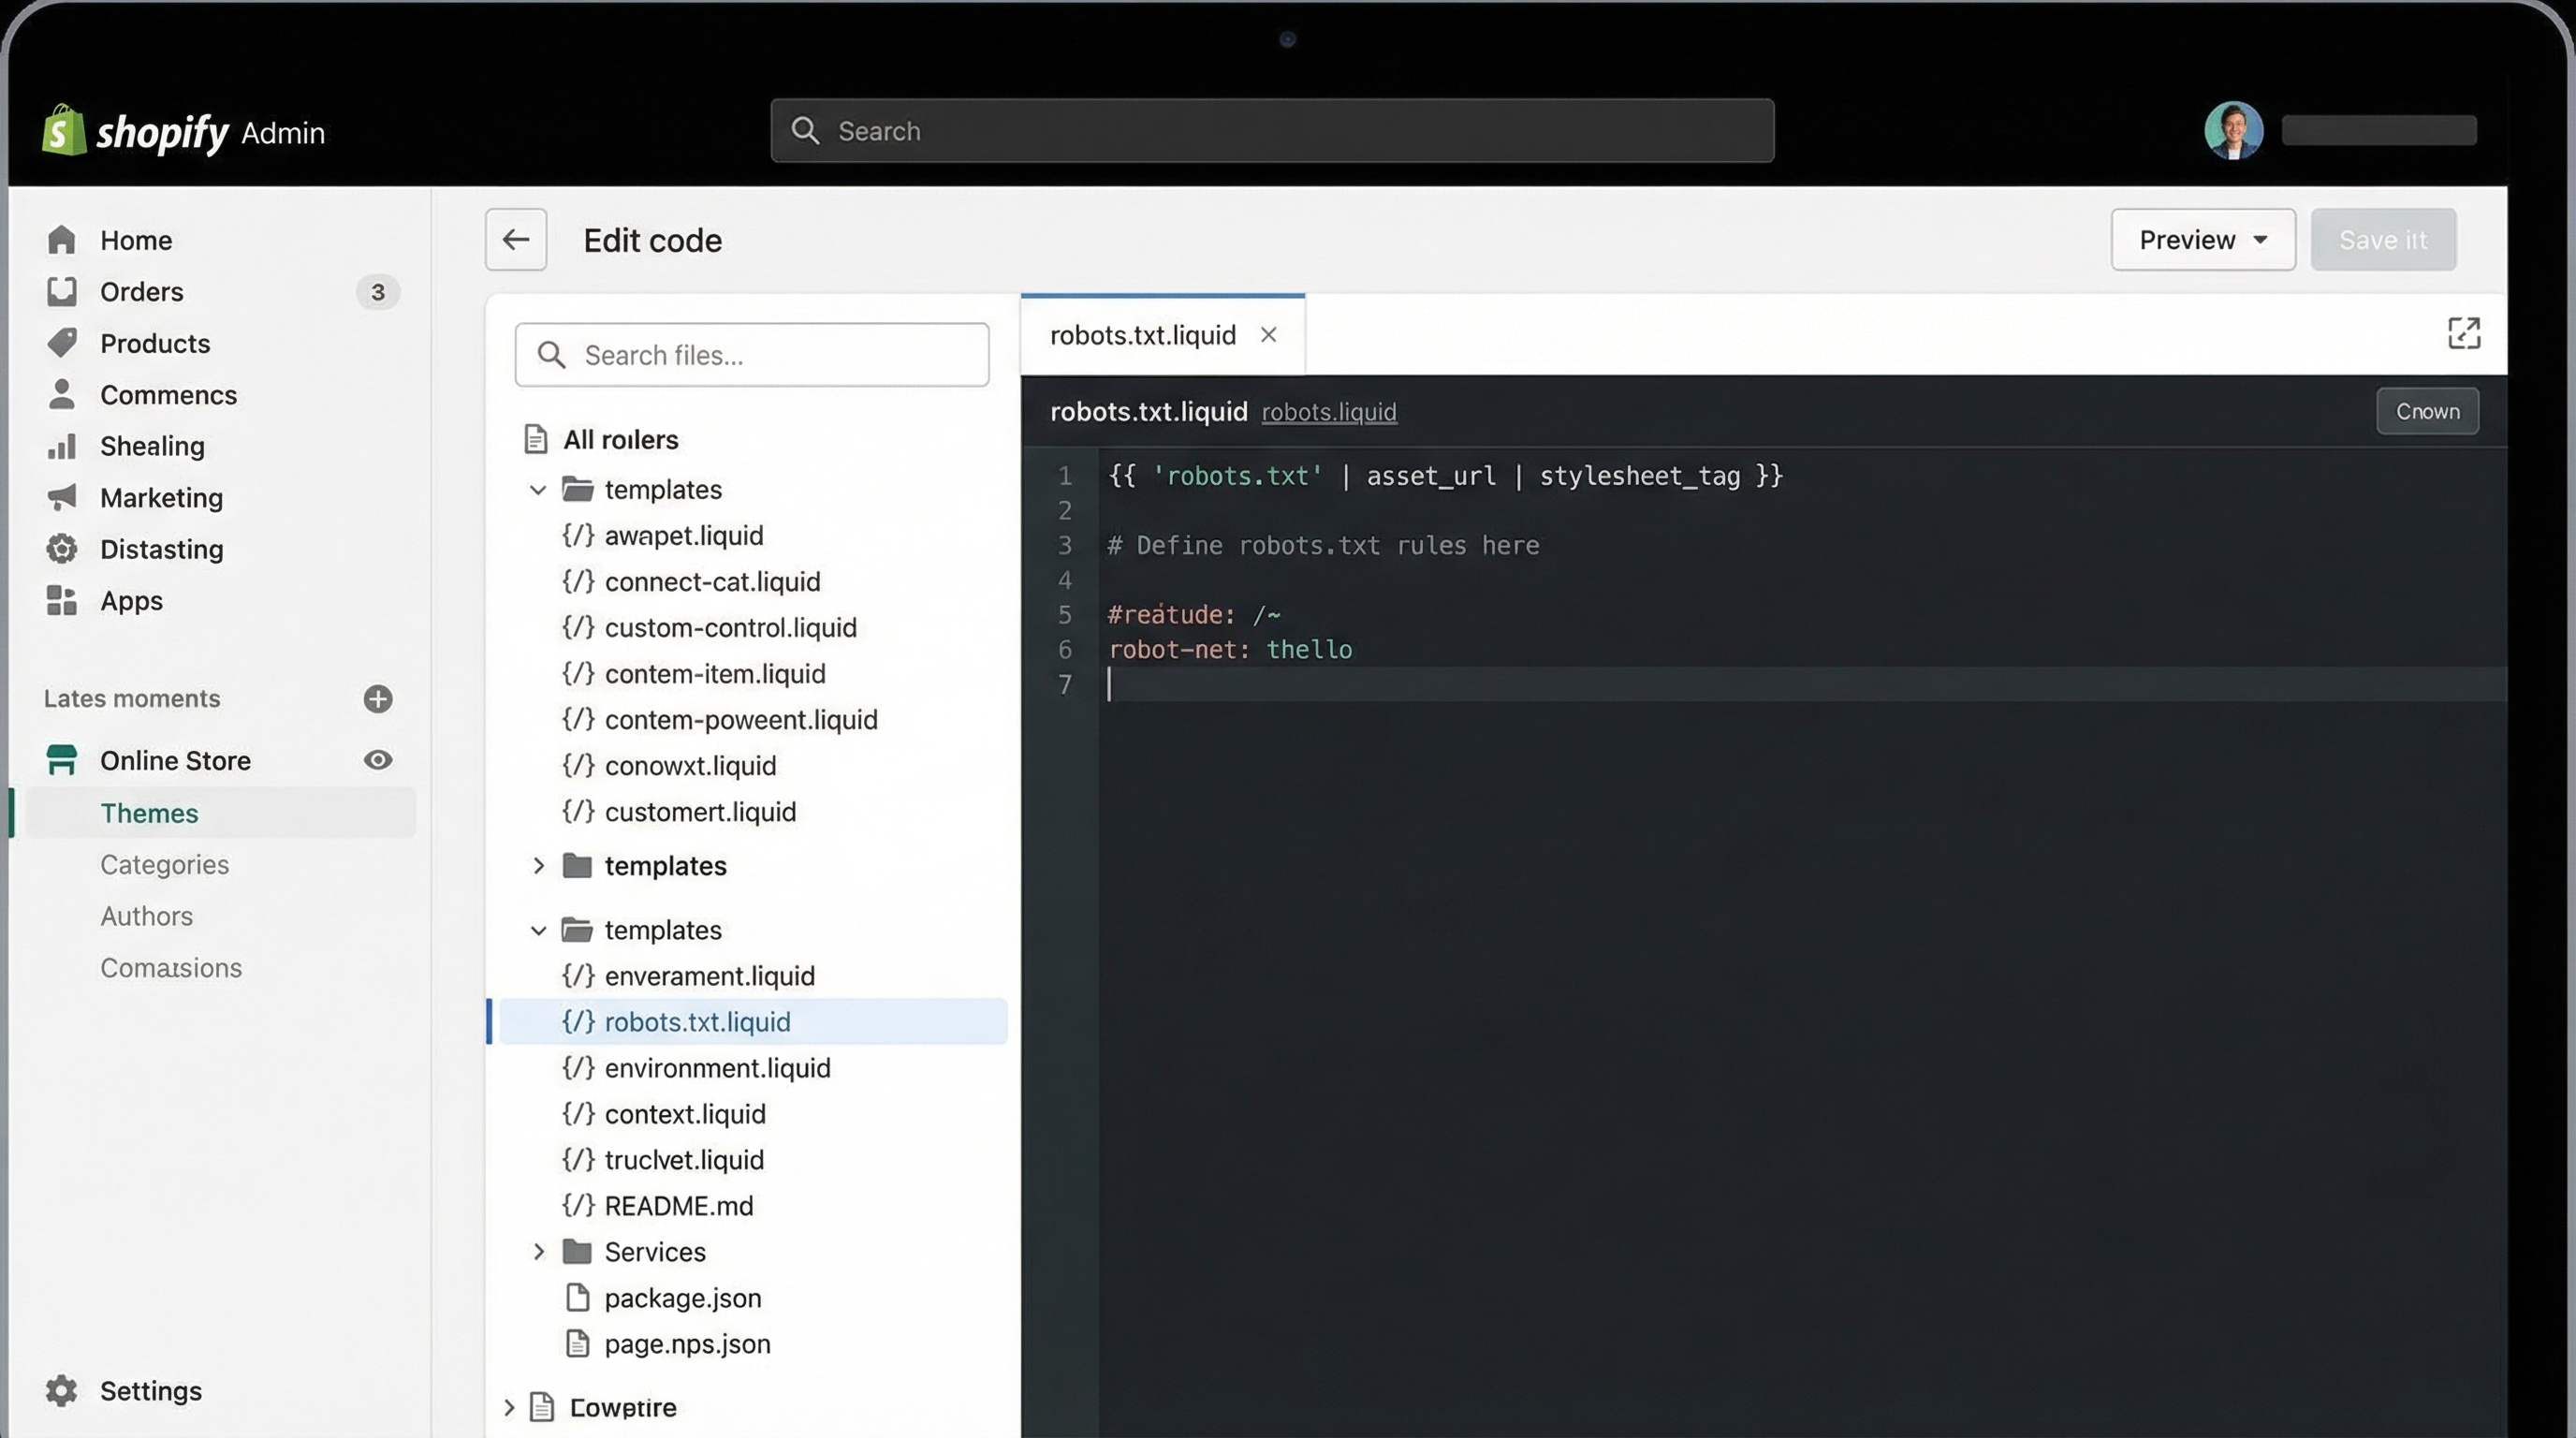
Task: Expand the code editor to fullscreen
Action: tap(2463, 333)
